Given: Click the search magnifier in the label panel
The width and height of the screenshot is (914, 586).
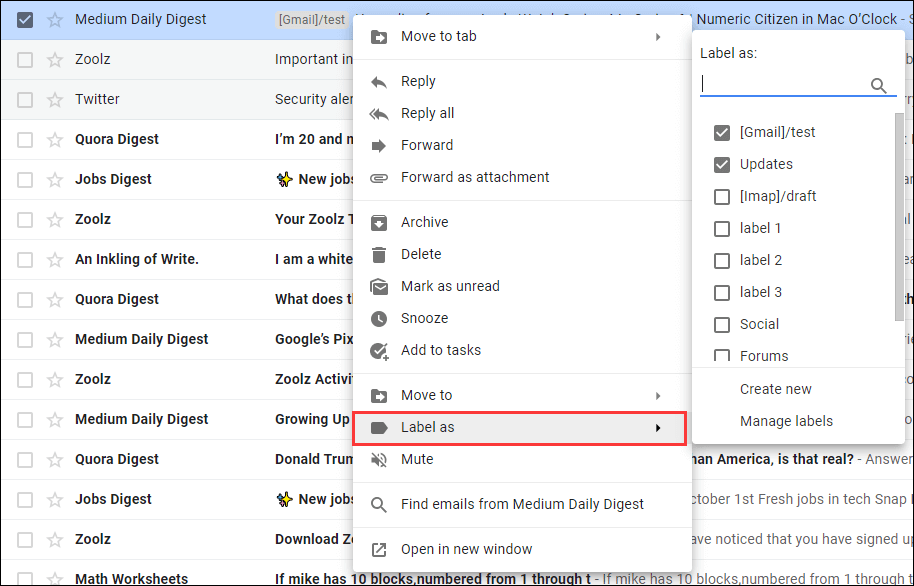Looking at the screenshot, I should click(879, 86).
